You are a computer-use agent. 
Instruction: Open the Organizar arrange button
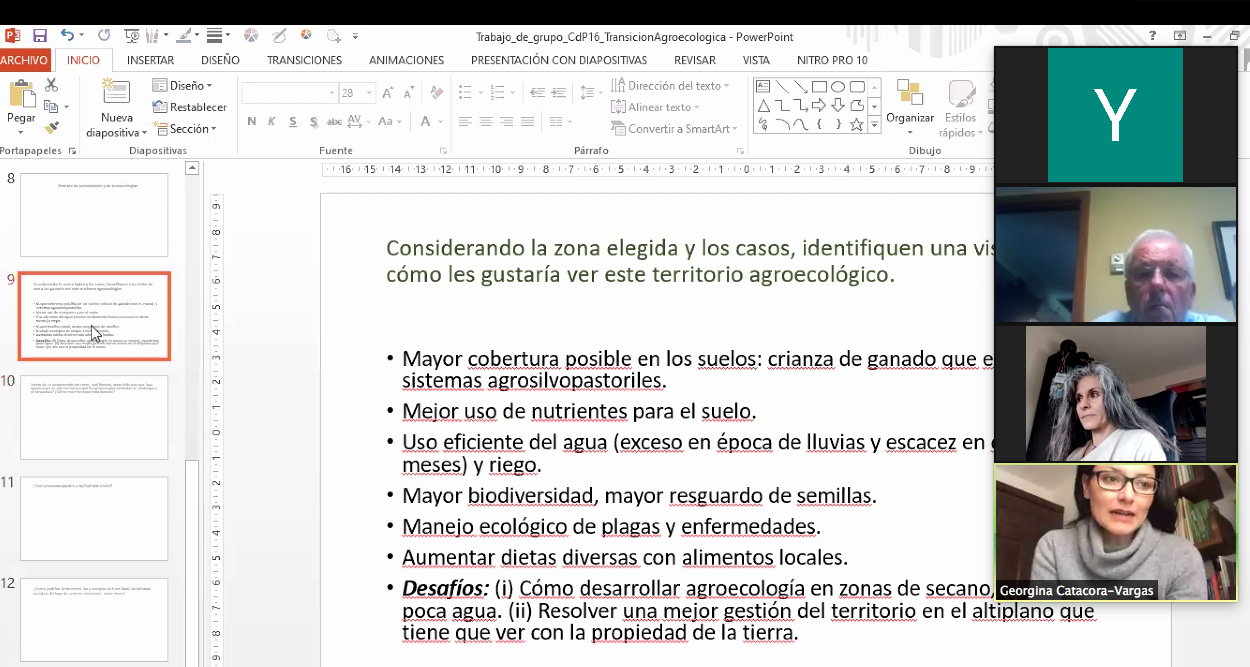909,105
